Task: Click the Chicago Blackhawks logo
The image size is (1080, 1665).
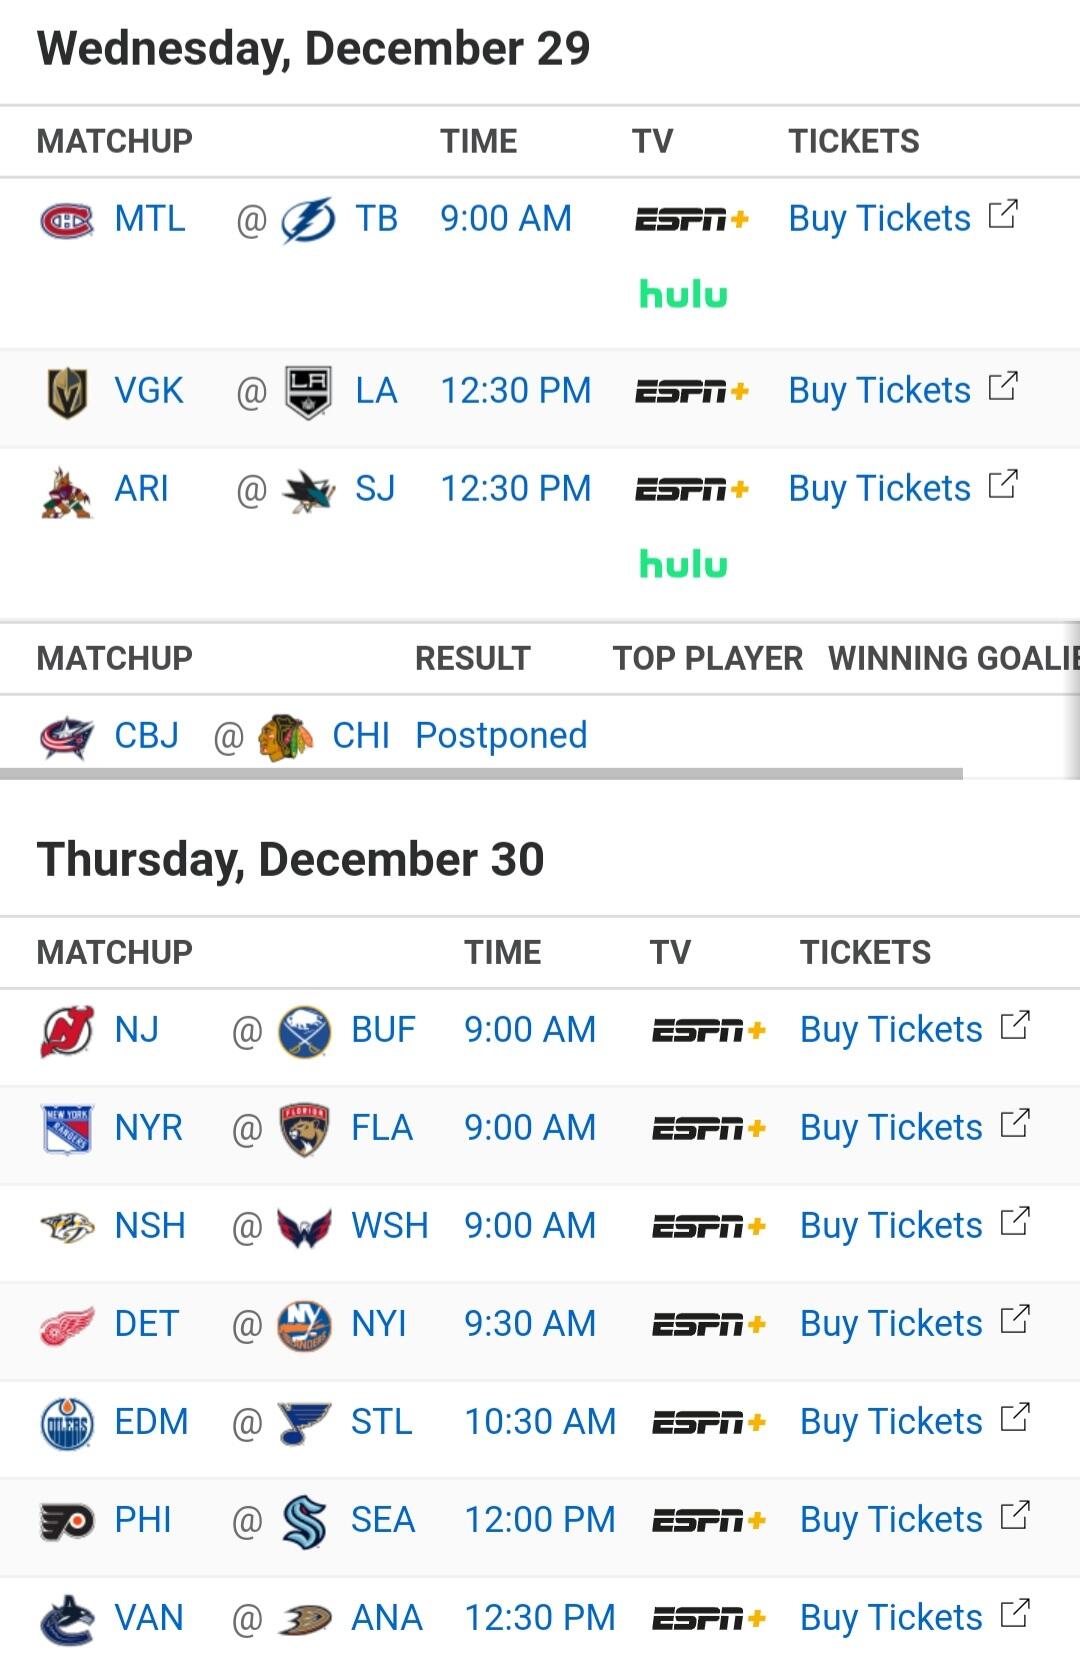Action: click(285, 737)
